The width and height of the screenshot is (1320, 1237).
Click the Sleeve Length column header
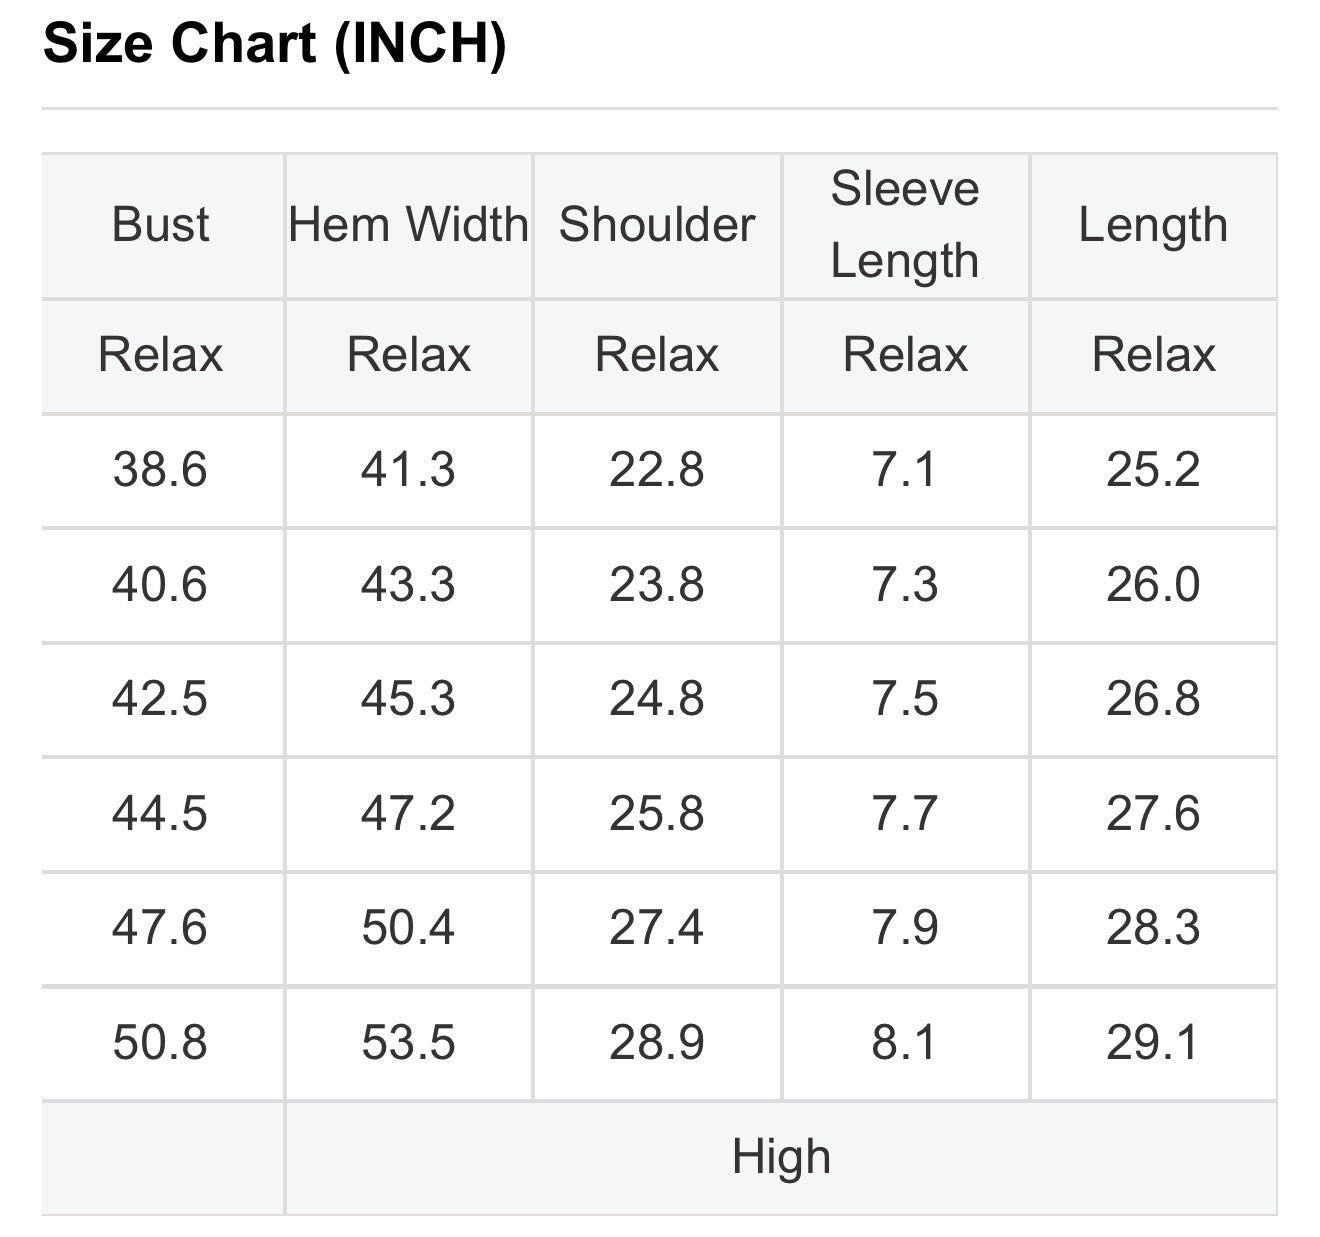coord(904,224)
